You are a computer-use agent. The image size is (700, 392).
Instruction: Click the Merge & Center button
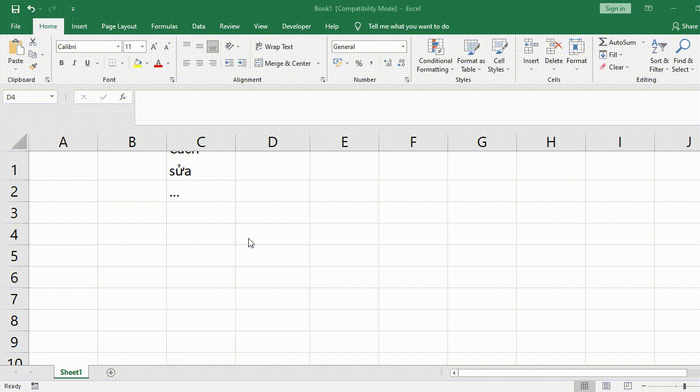coord(283,63)
